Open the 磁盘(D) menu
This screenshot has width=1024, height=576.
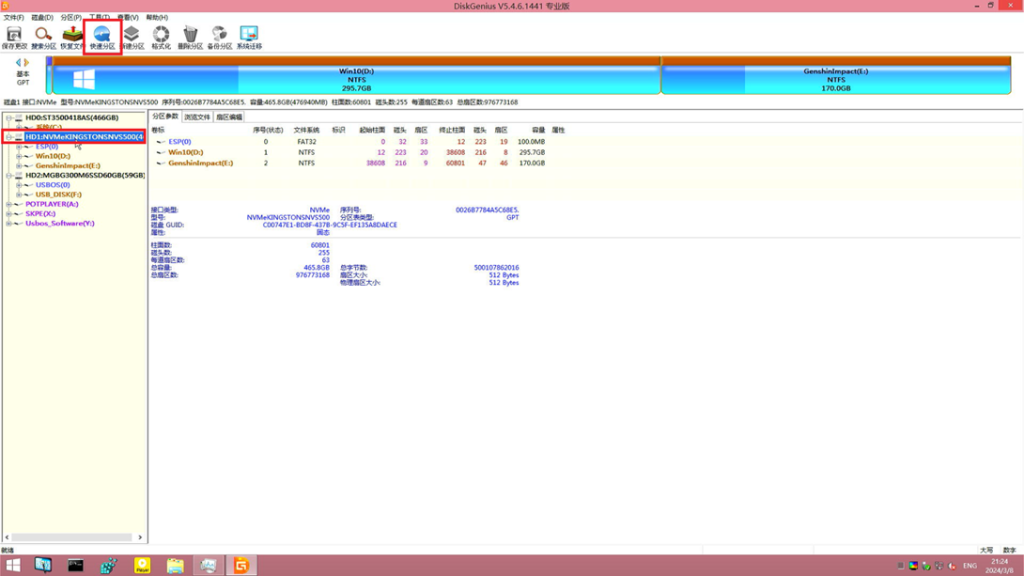[x=42, y=18]
